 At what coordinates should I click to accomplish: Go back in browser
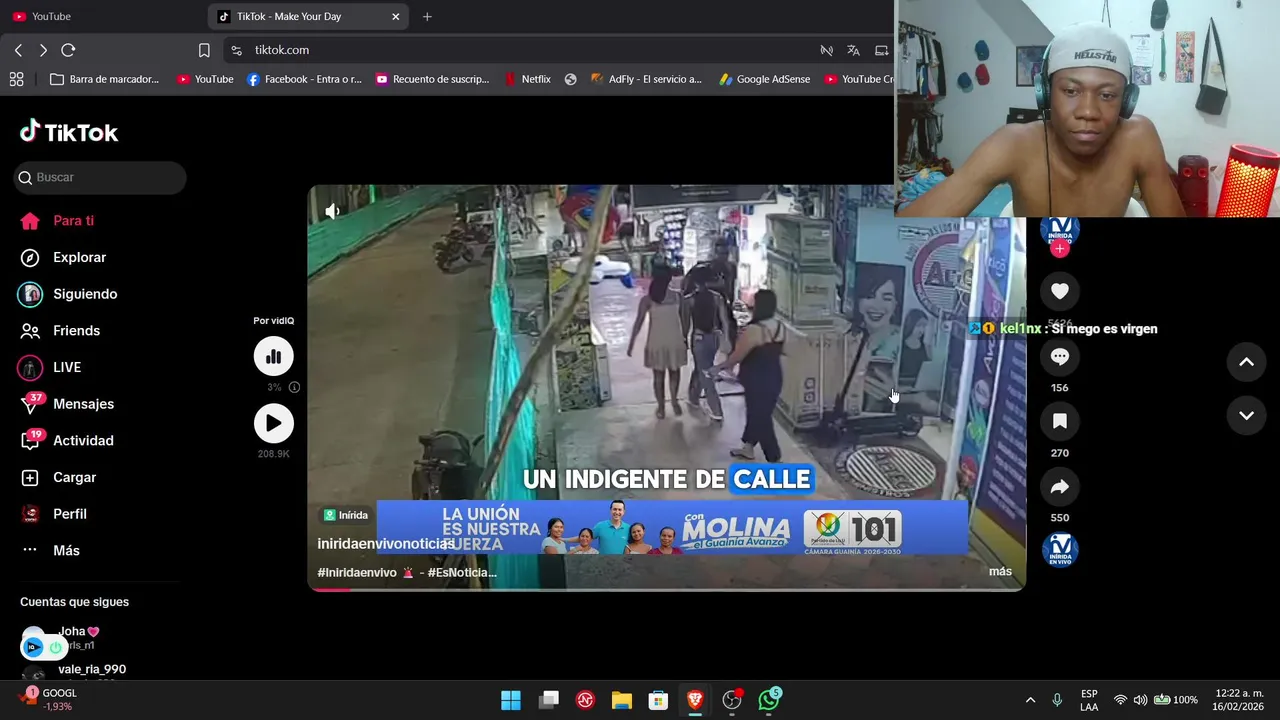tap(18, 50)
